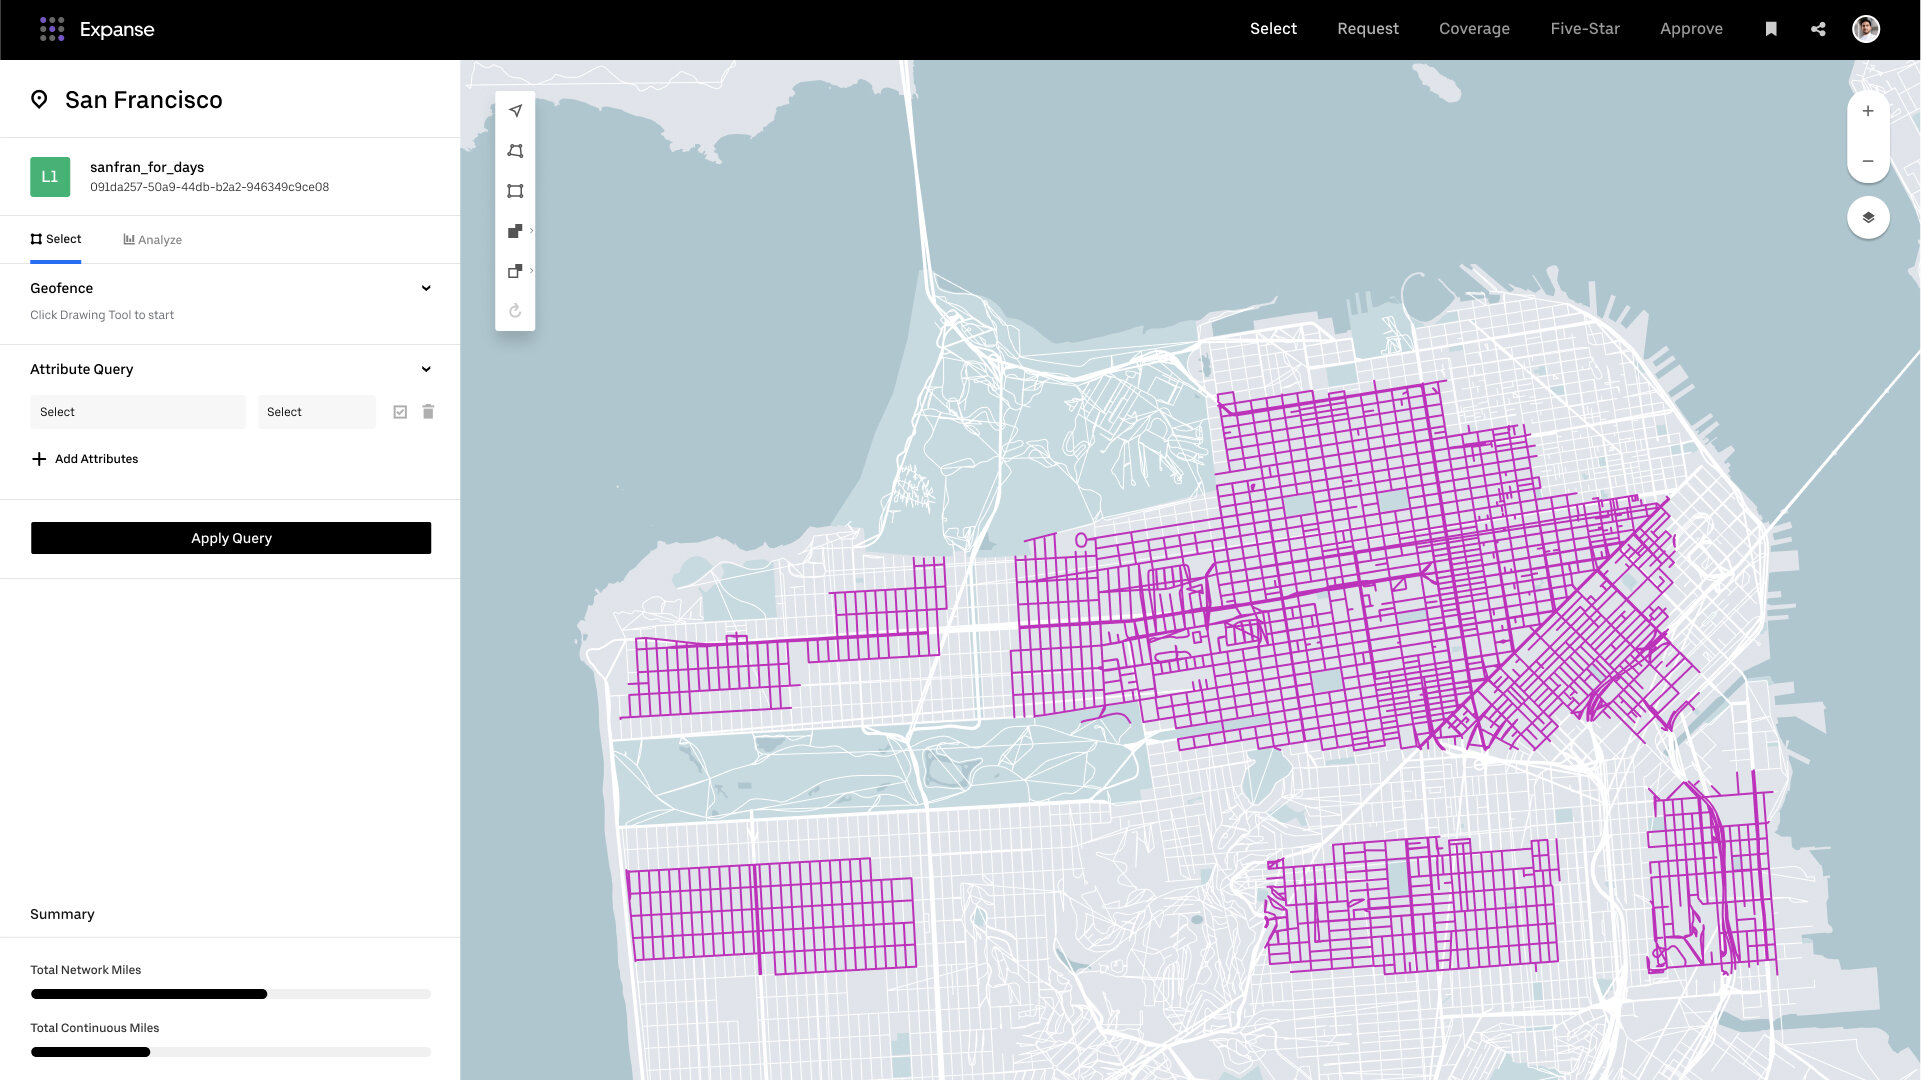Screen dimensions: 1921x1080
Task: Collapse the Geofence section chevron
Action: coord(426,288)
